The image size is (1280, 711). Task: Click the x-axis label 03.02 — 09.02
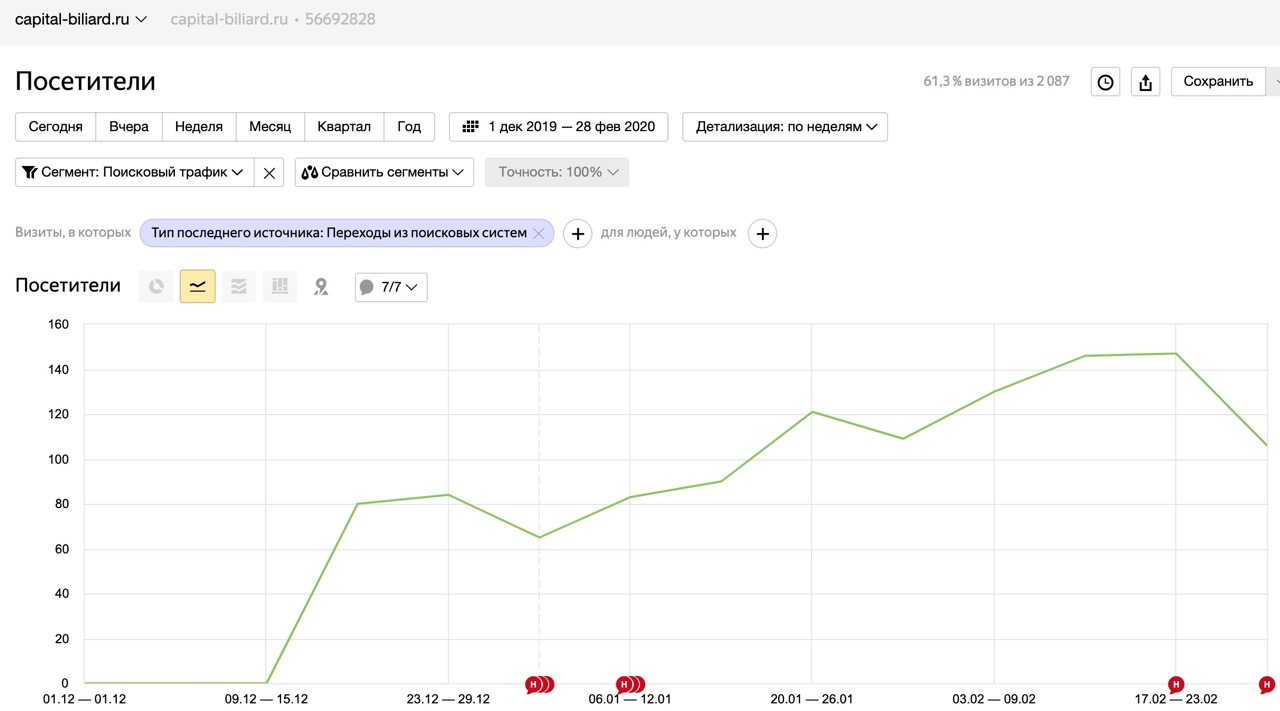[x=994, y=699]
